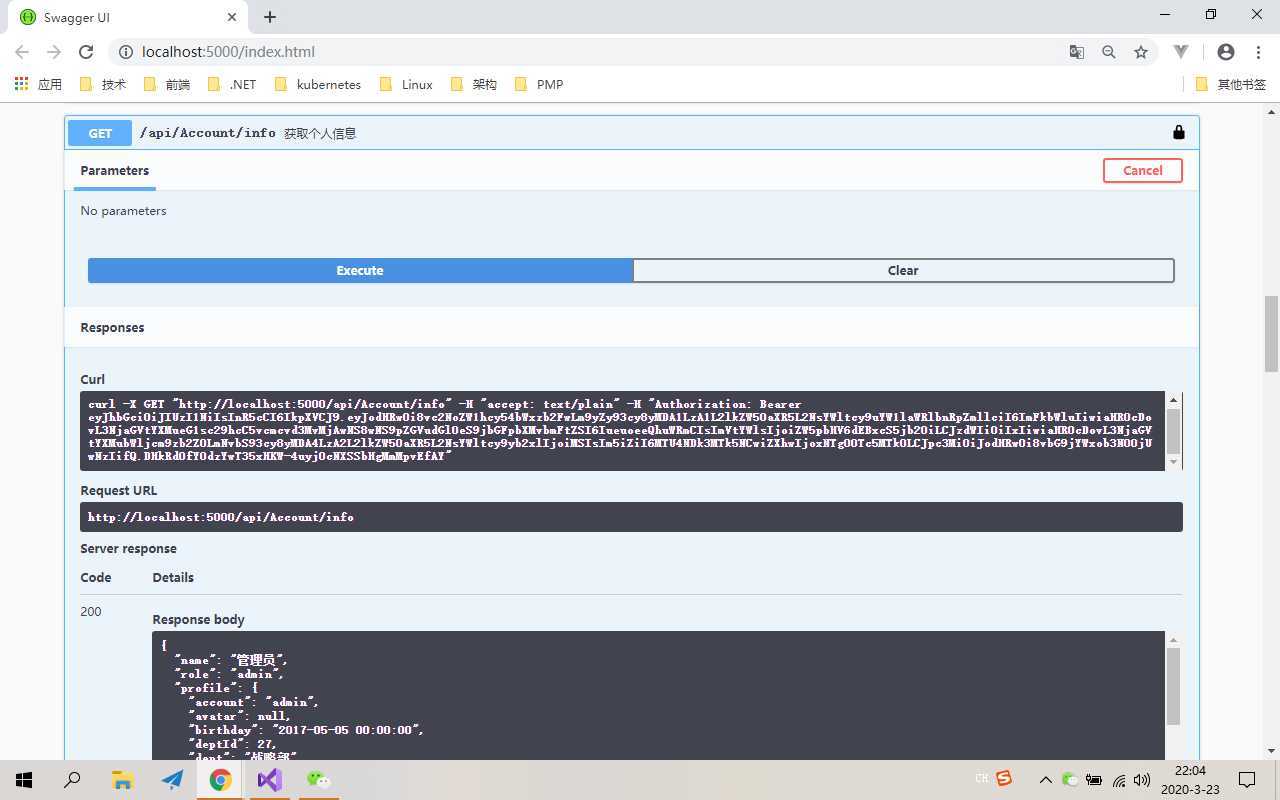Viewport: 1280px width, 800px height.
Task: Click the Clear button
Action: (903, 270)
